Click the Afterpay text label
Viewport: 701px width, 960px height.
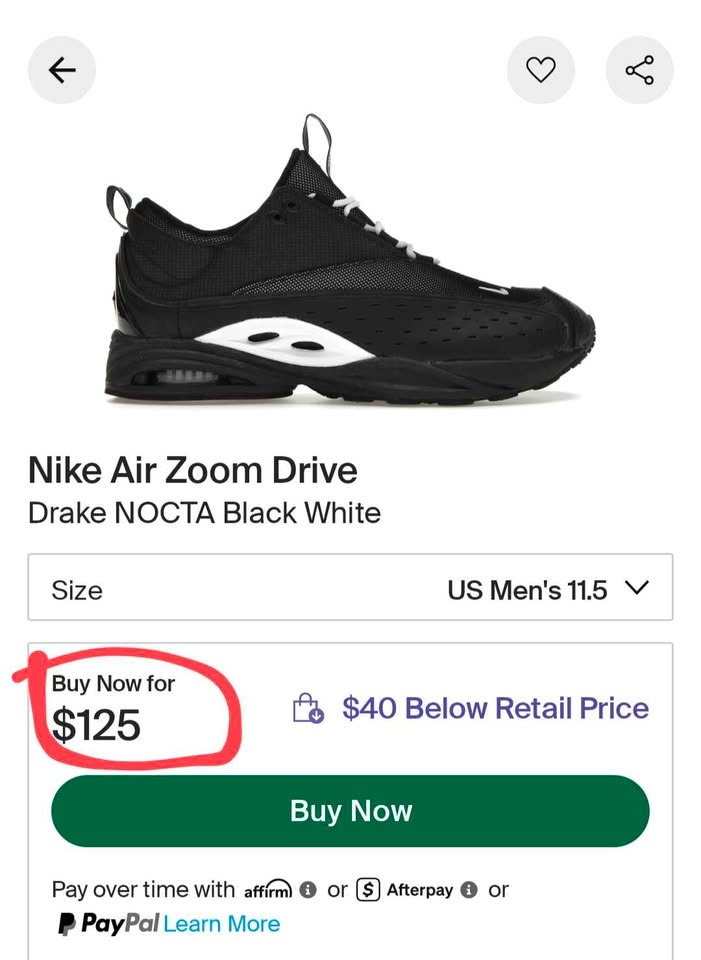tap(420, 889)
